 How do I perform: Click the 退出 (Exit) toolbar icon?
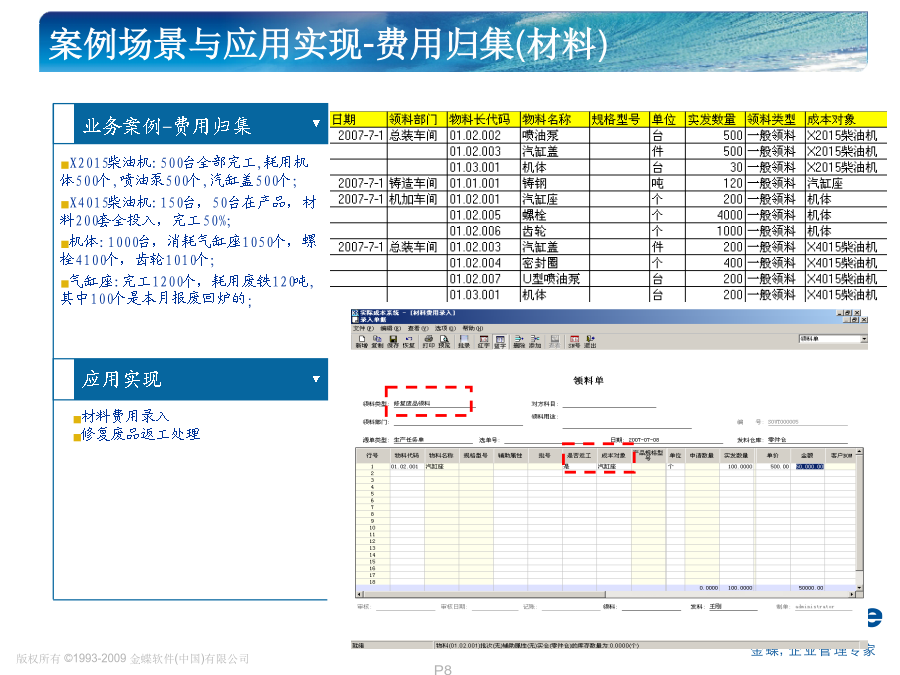[x=590, y=342]
